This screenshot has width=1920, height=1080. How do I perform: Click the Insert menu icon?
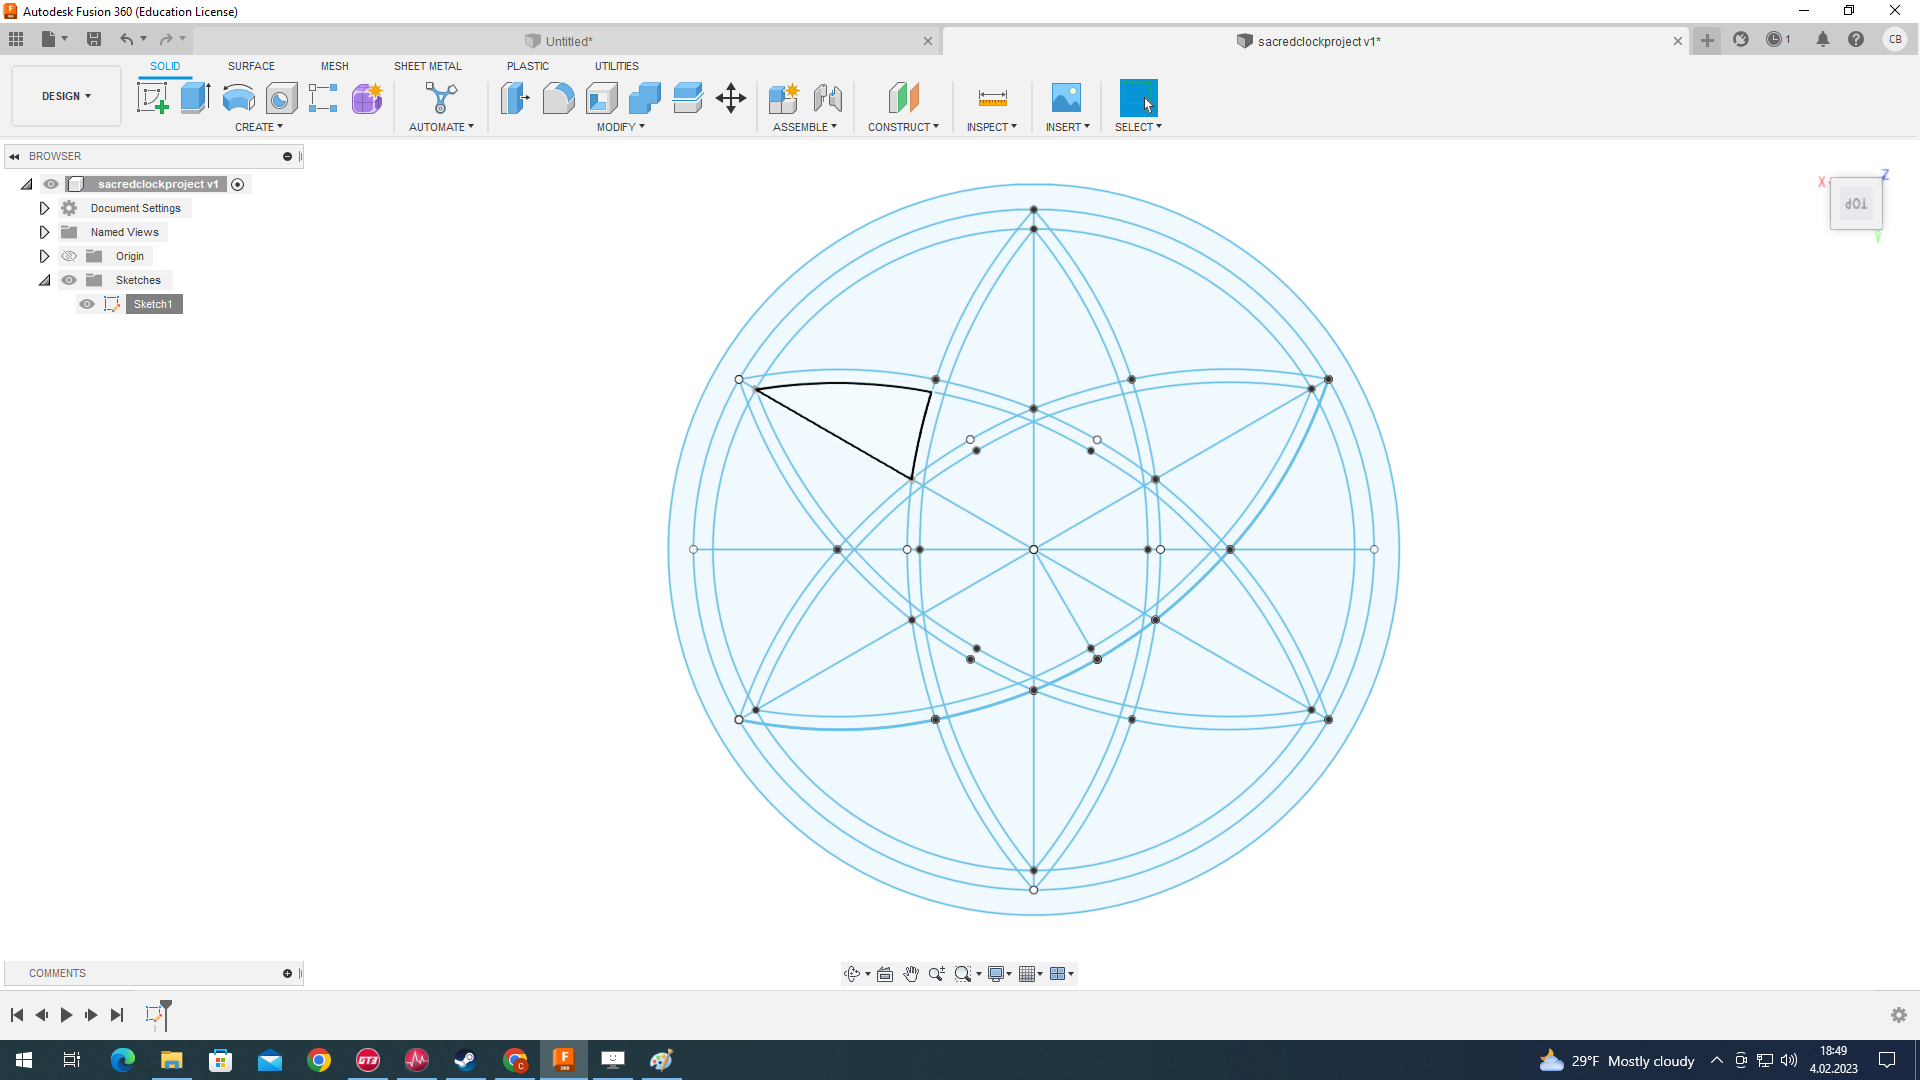[1065, 99]
